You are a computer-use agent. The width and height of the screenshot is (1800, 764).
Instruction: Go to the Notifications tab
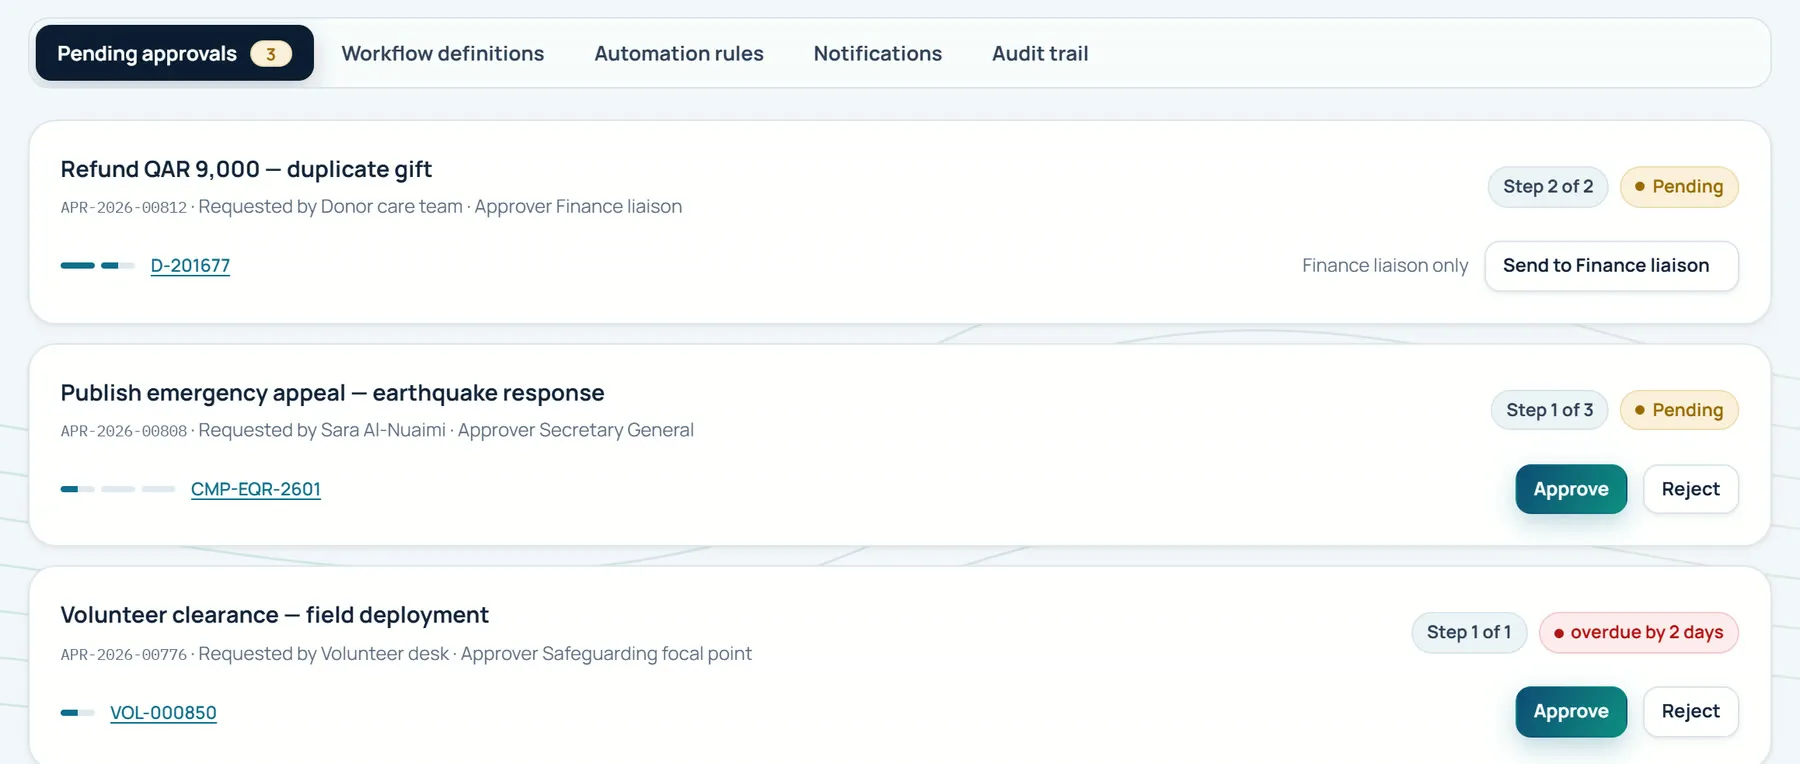coord(878,53)
